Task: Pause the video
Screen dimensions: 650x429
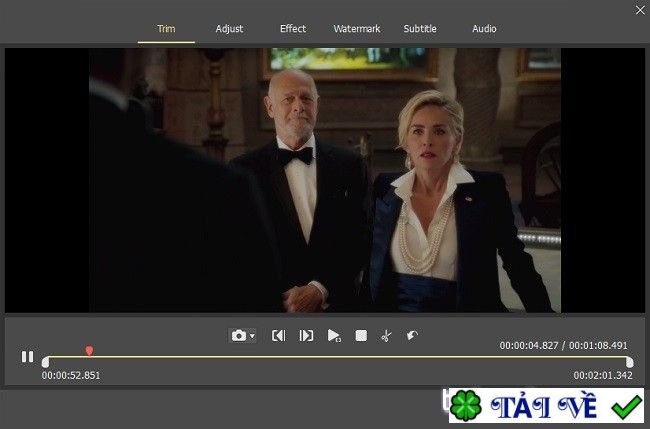Action: click(27, 356)
